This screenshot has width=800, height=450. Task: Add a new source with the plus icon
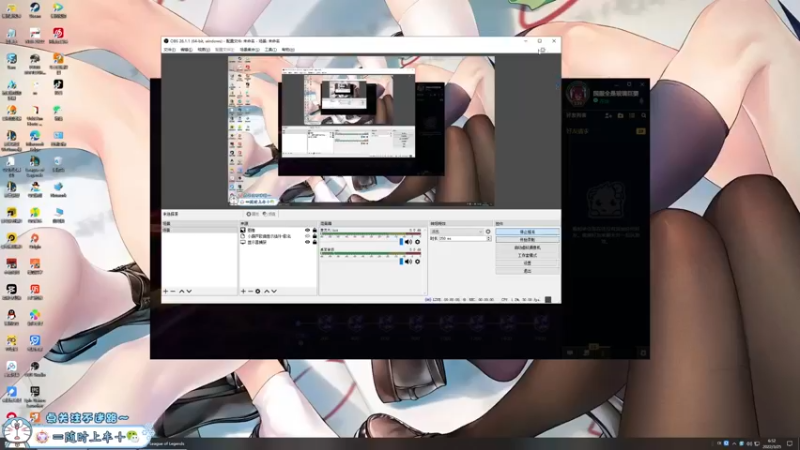(x=243, y=291)
